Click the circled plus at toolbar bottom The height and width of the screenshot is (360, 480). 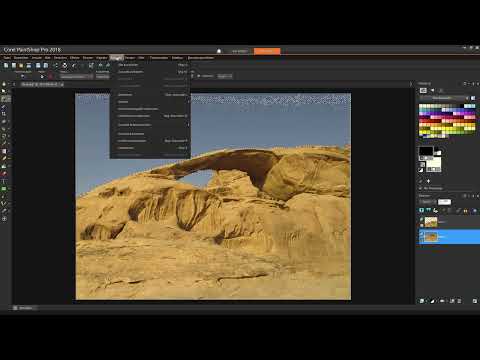pos(4,219)
